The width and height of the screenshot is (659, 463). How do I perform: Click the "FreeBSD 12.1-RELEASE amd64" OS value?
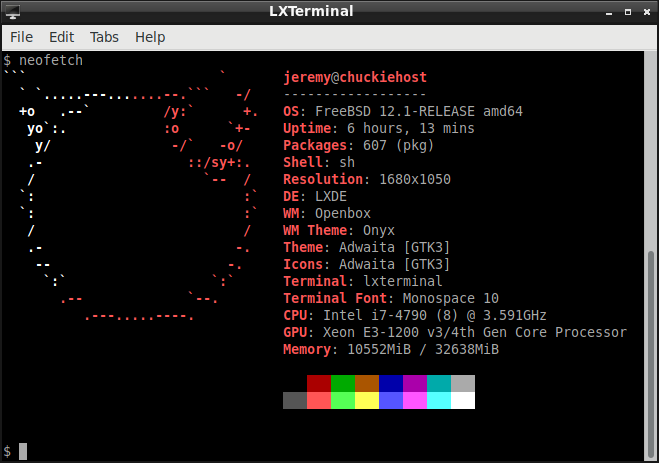tap(419, 111)
